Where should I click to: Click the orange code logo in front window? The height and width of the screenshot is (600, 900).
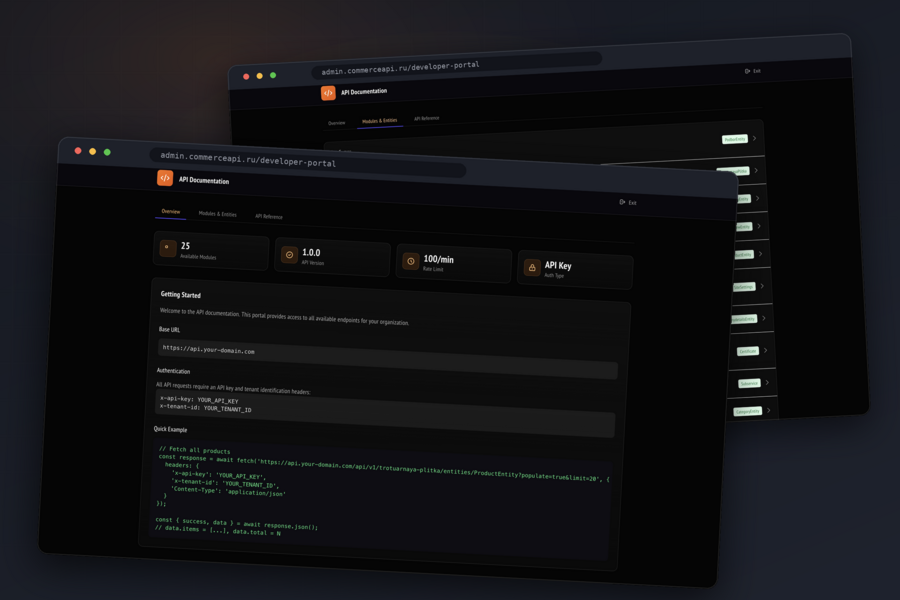point(165,178)
